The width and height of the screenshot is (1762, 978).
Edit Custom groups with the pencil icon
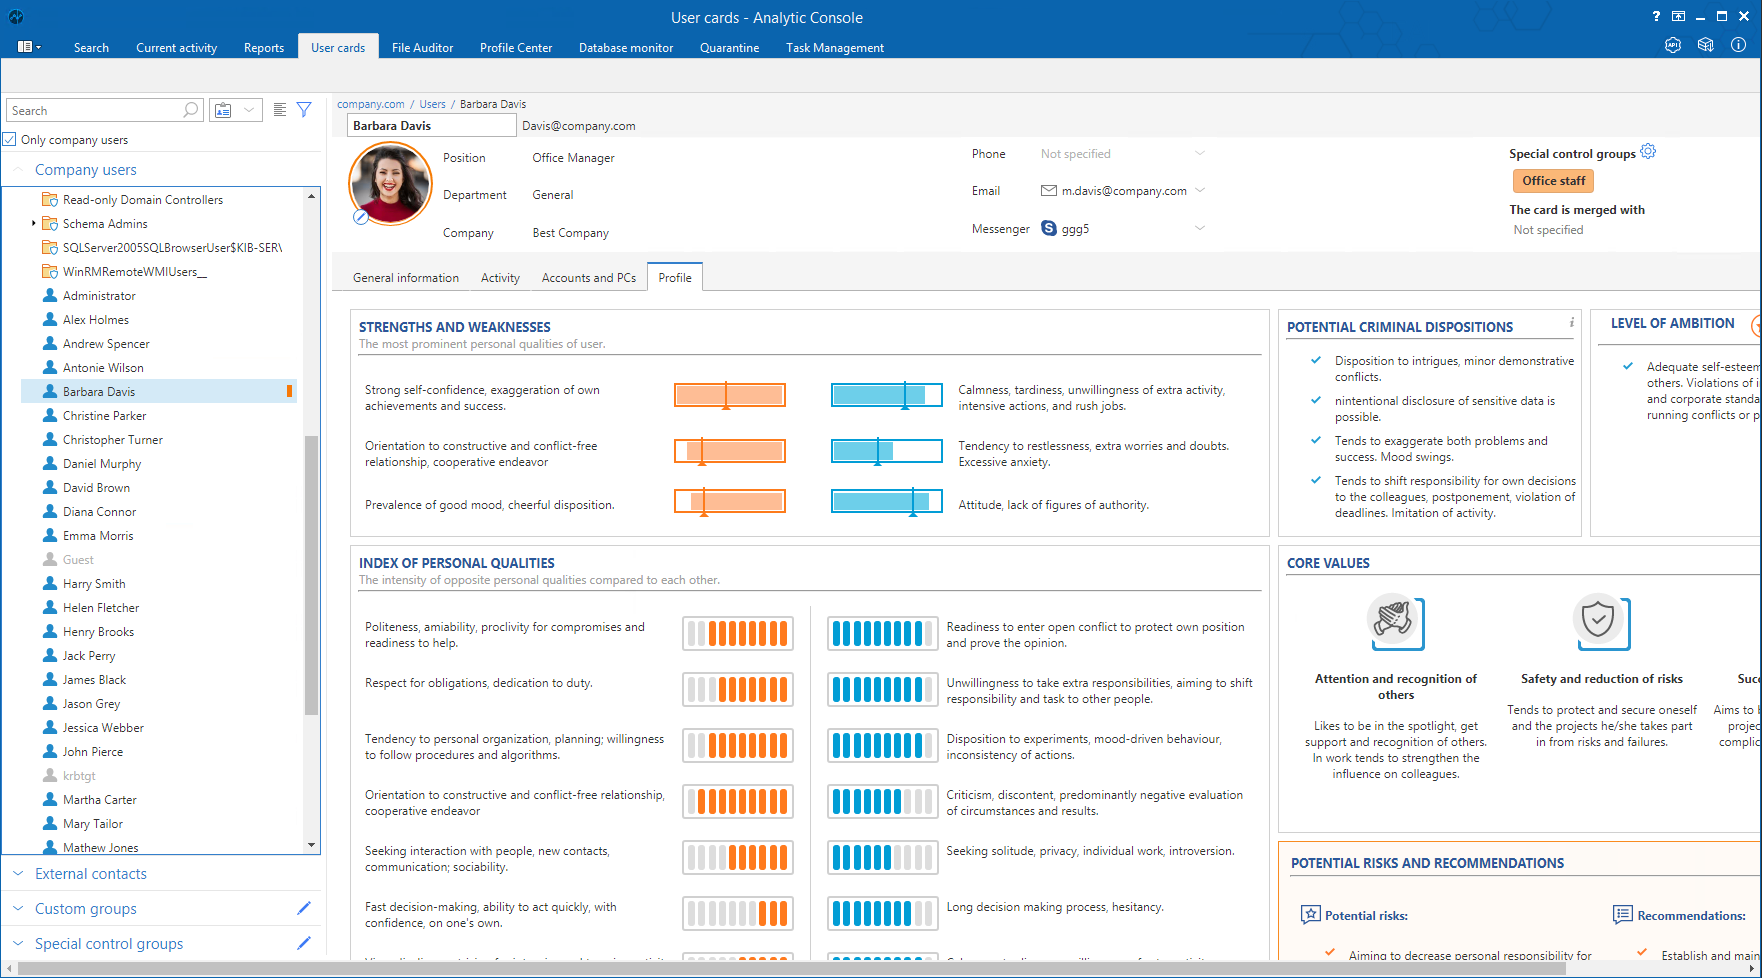click(x=304, y=908)
